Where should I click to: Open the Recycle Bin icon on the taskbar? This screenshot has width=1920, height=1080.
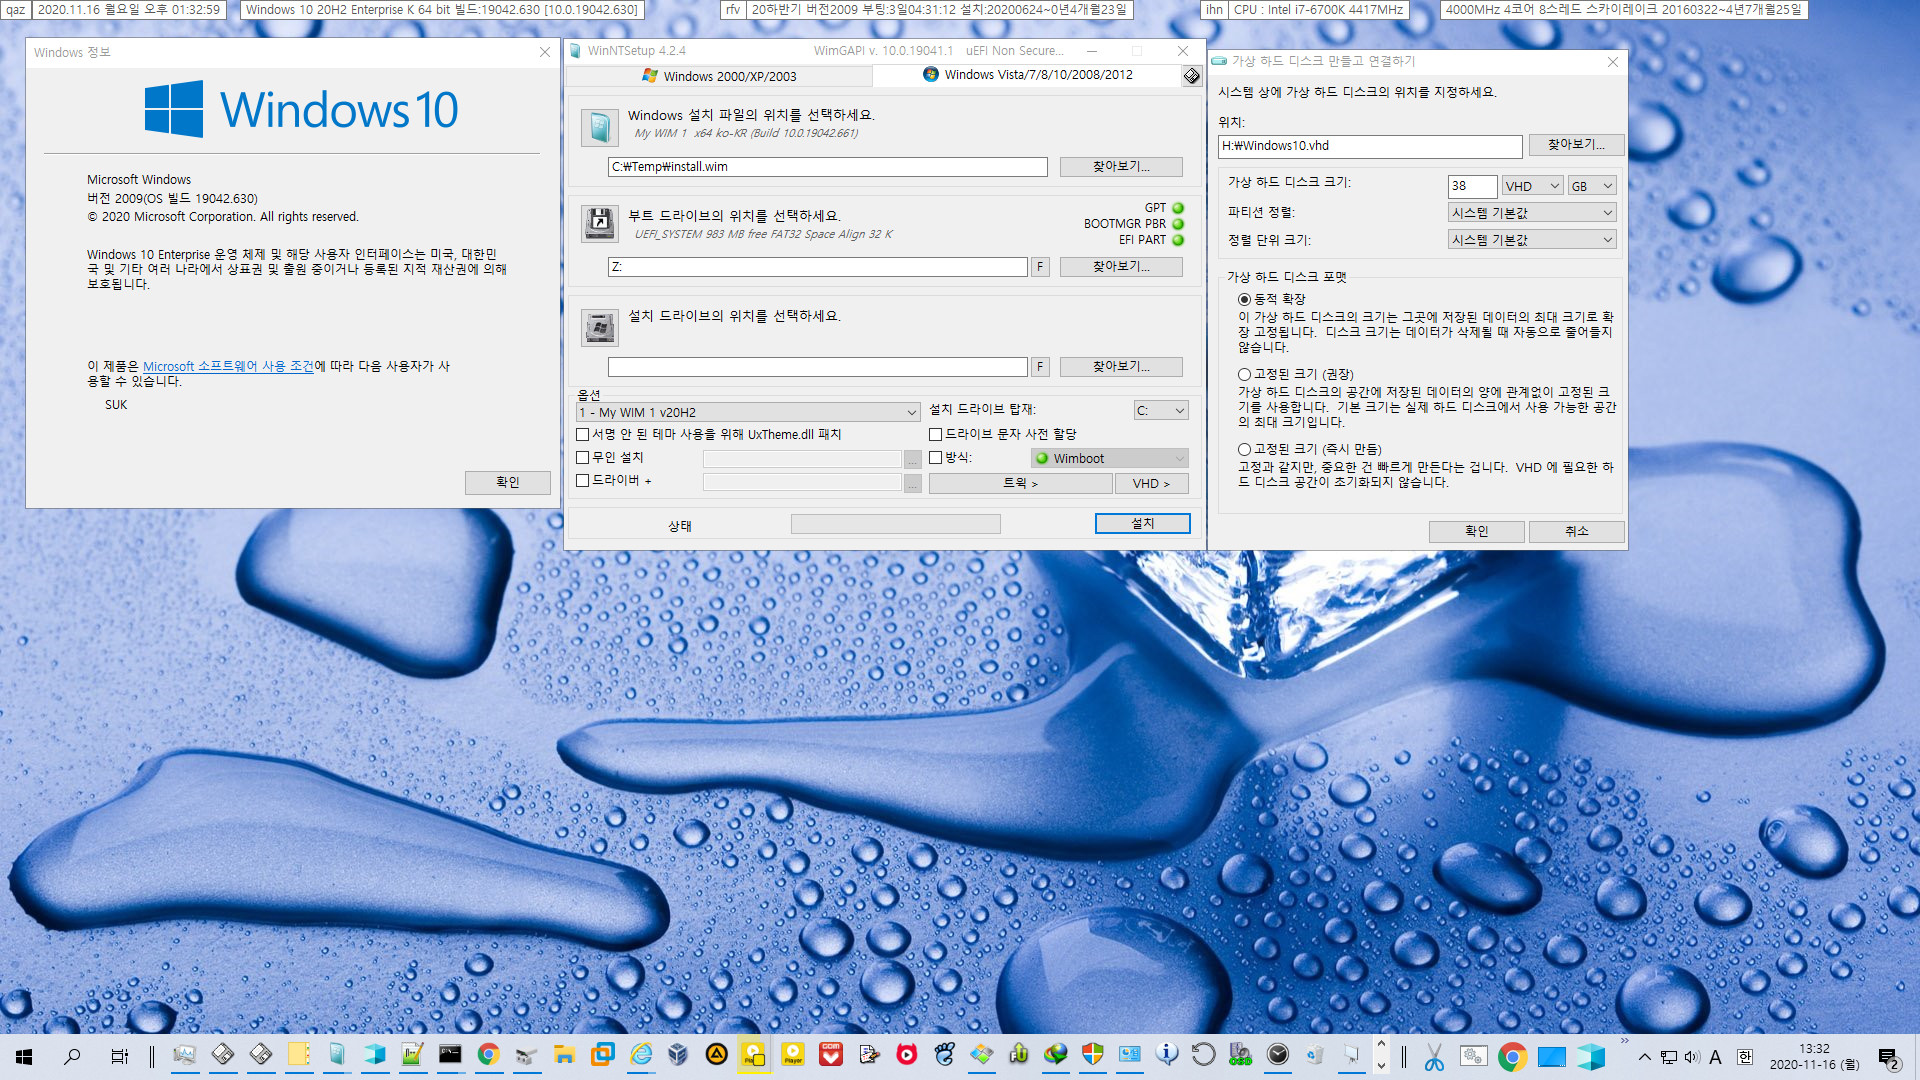click(1316, 1054)
